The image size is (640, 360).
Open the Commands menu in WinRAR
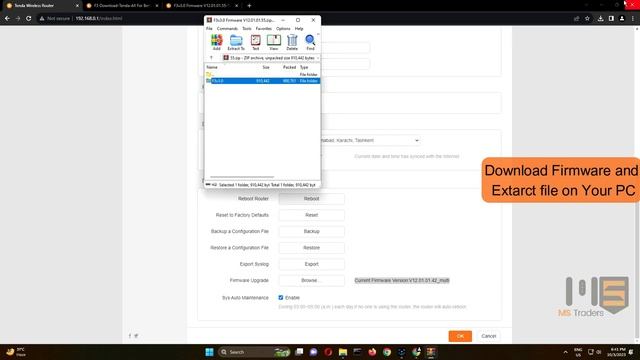(227, 29)
